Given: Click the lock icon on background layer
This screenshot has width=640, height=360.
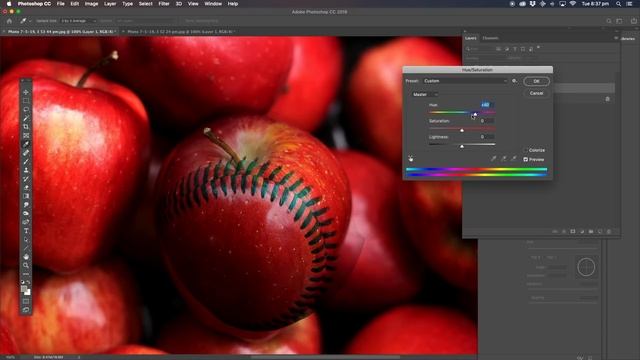Looking at the screenshot, I should [x=607, y=99].
